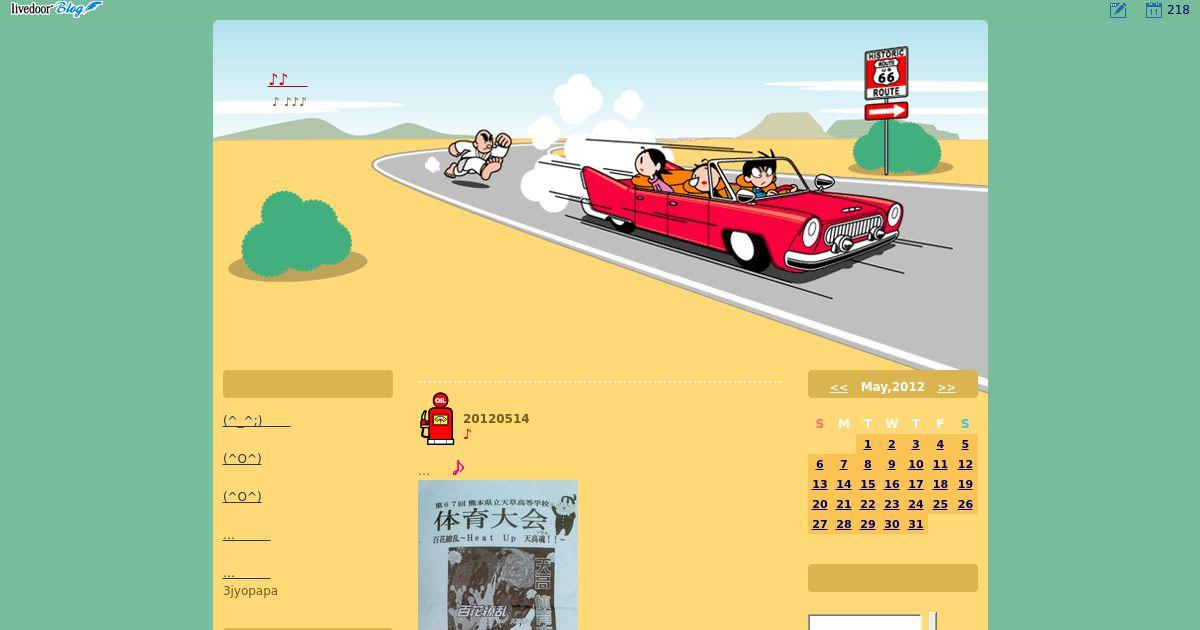Select calendar date 9

tap(891, 464)
